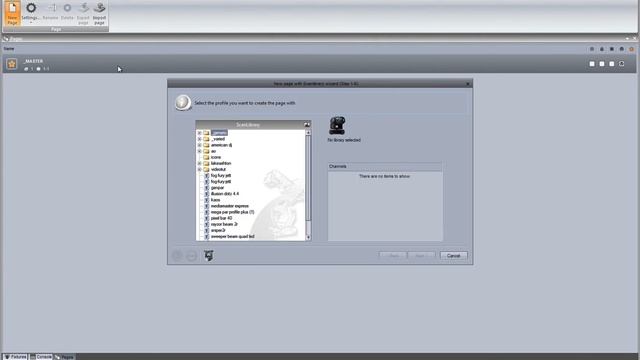Expand the _generic folder in ScanLibrary
Viewport: 640px width, 360px height.
[199, 133]
